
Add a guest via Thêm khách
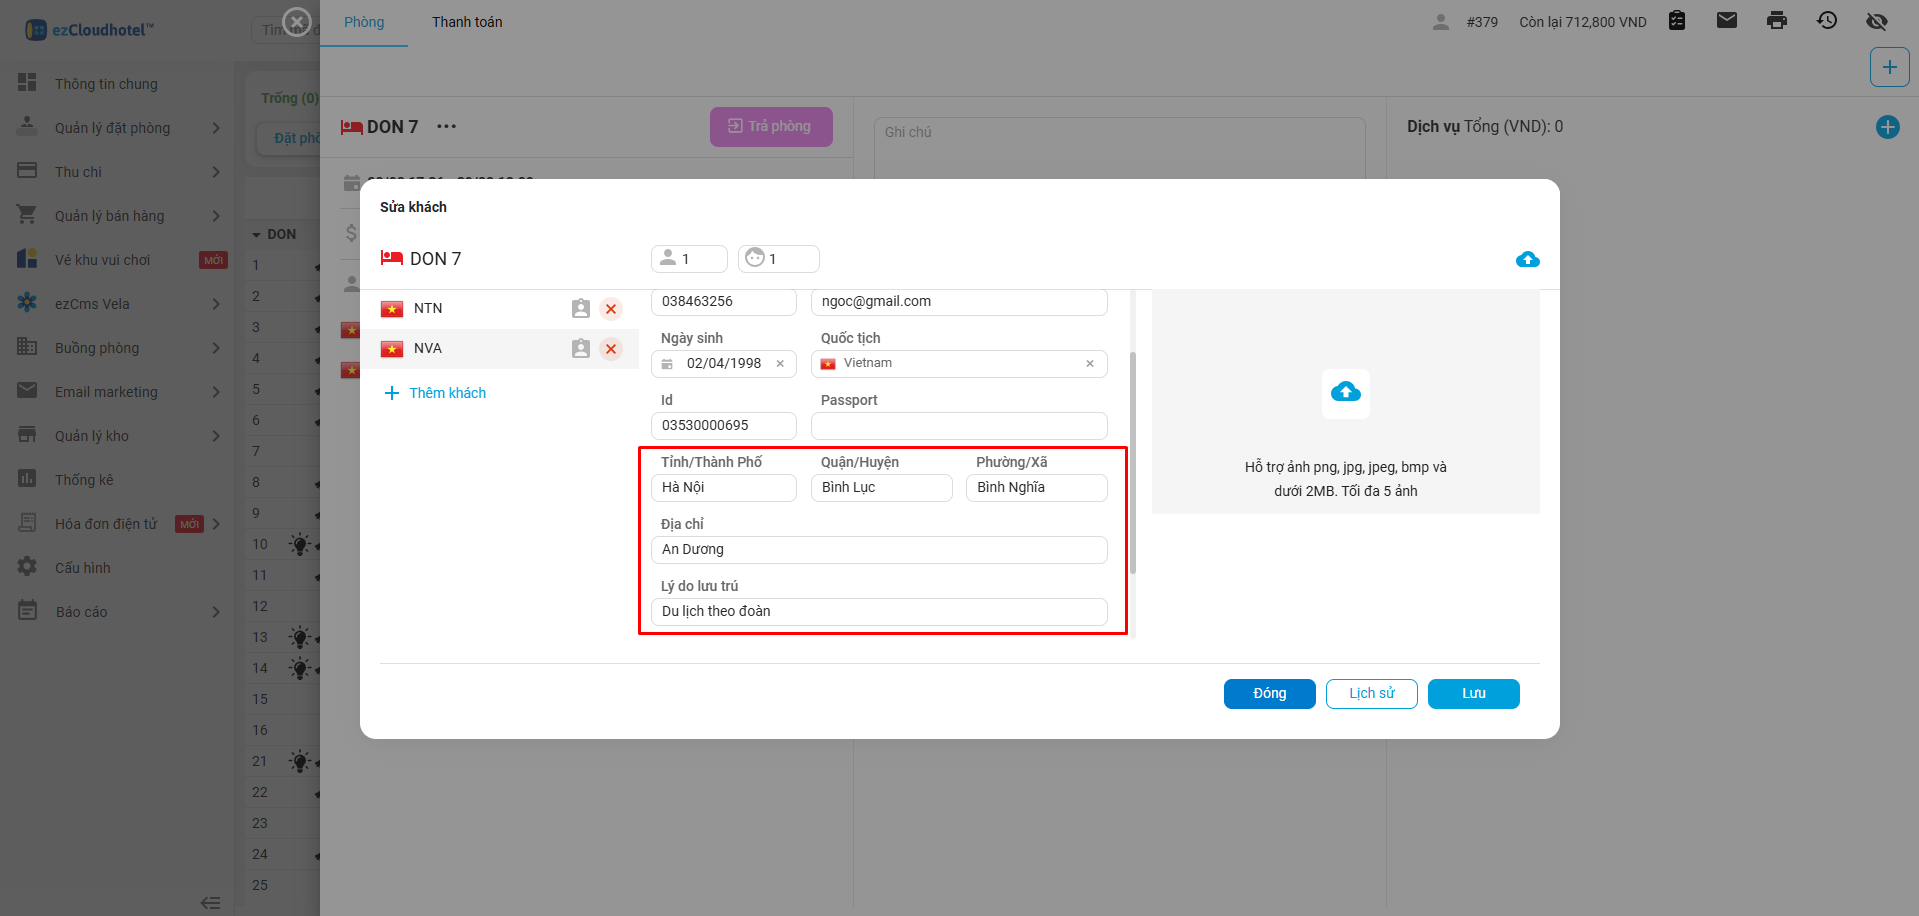click(436, 393)
